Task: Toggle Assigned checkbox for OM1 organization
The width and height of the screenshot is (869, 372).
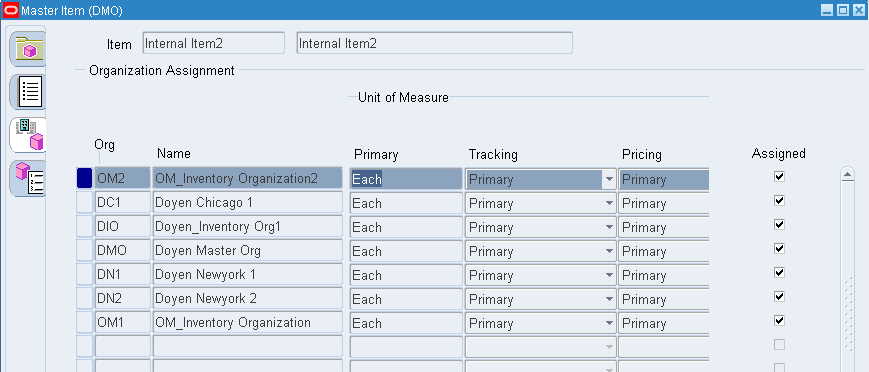Action: 779,320
